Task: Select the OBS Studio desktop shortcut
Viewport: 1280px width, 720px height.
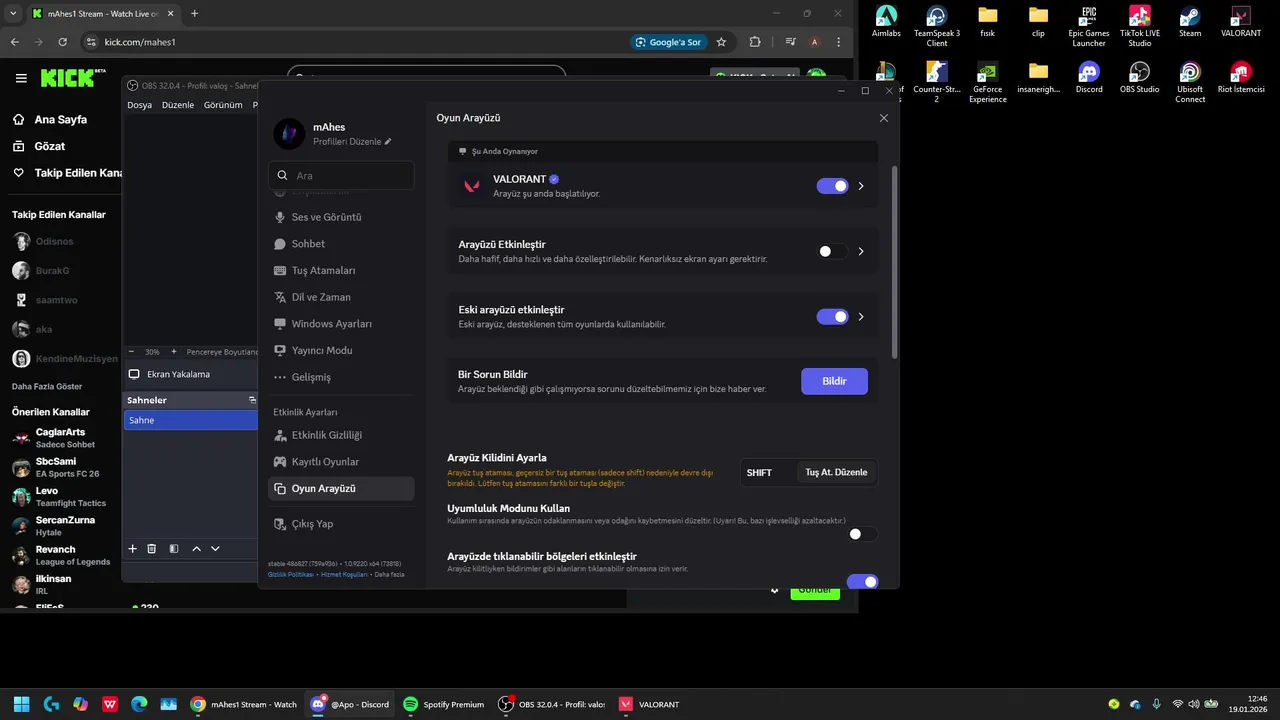Action: pyautogui.click(x=1140, y=79)
